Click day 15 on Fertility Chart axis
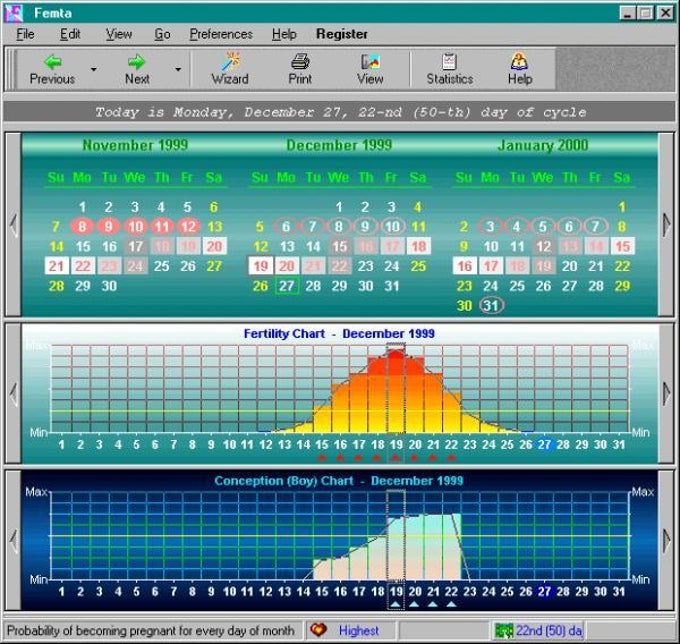The image size is (680, 644). [x=321, y=445]
